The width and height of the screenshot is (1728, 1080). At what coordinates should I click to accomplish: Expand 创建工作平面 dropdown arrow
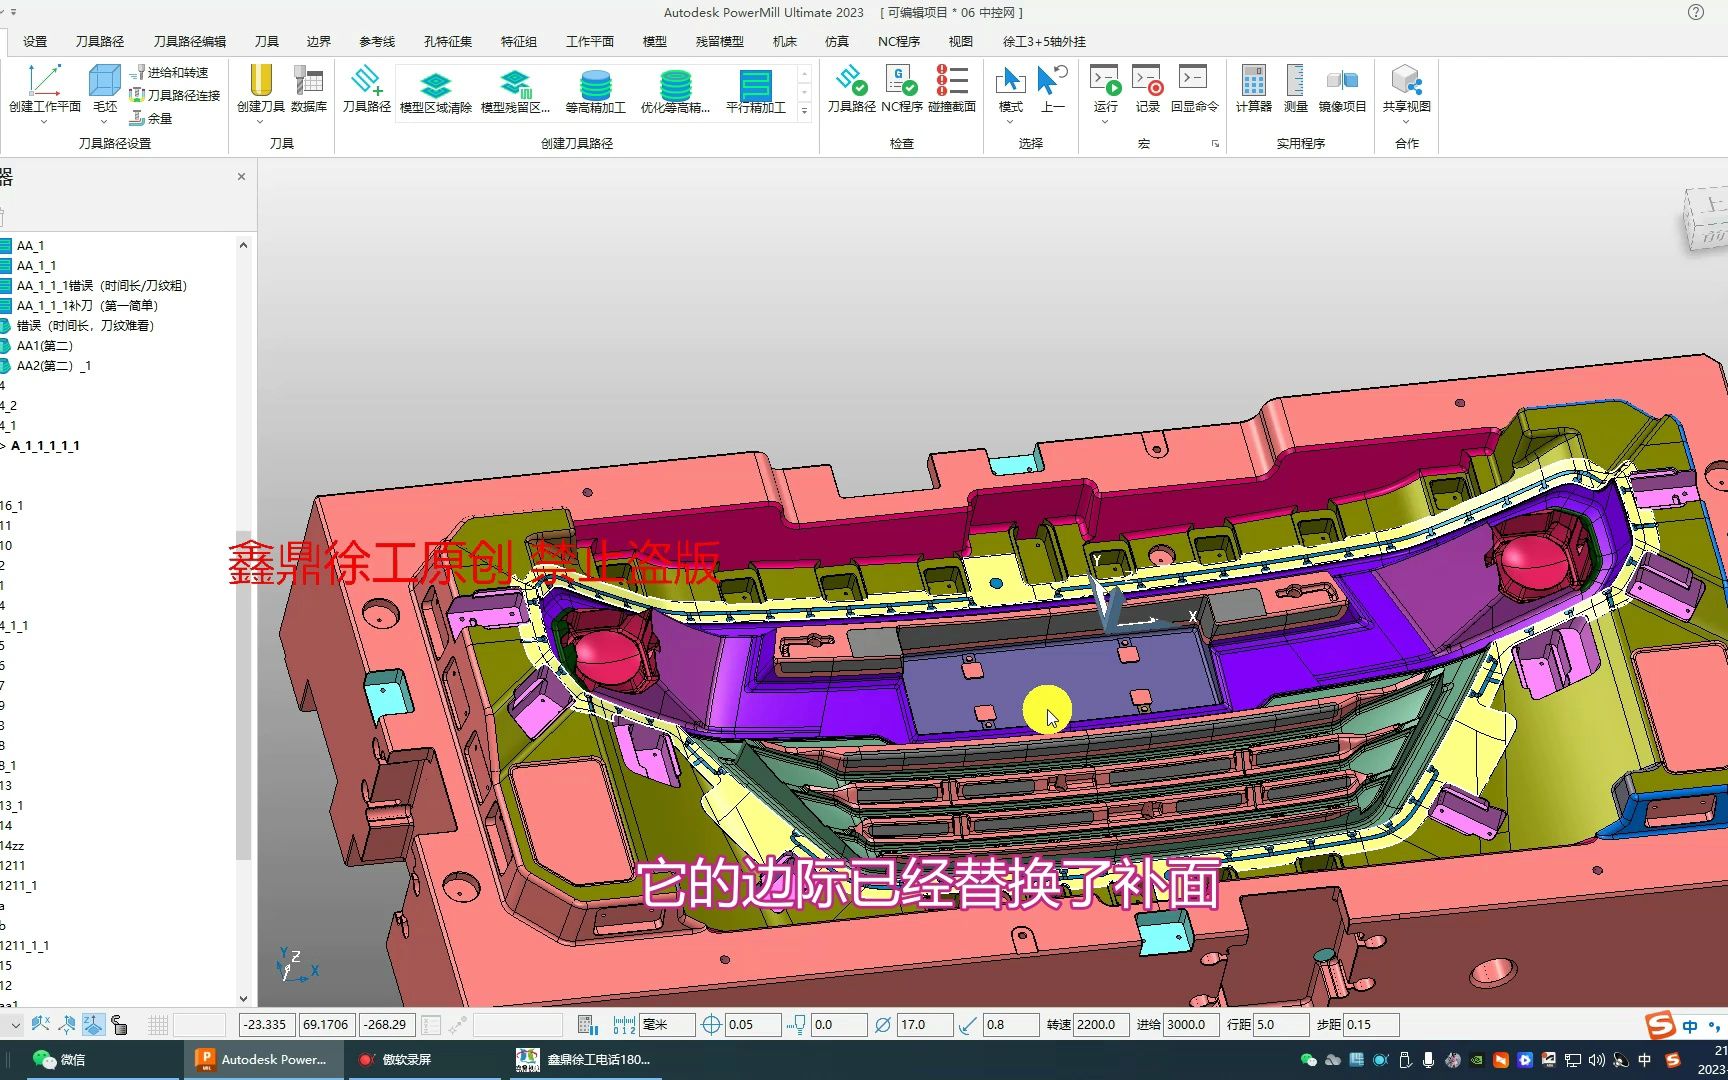coord(44,122)
